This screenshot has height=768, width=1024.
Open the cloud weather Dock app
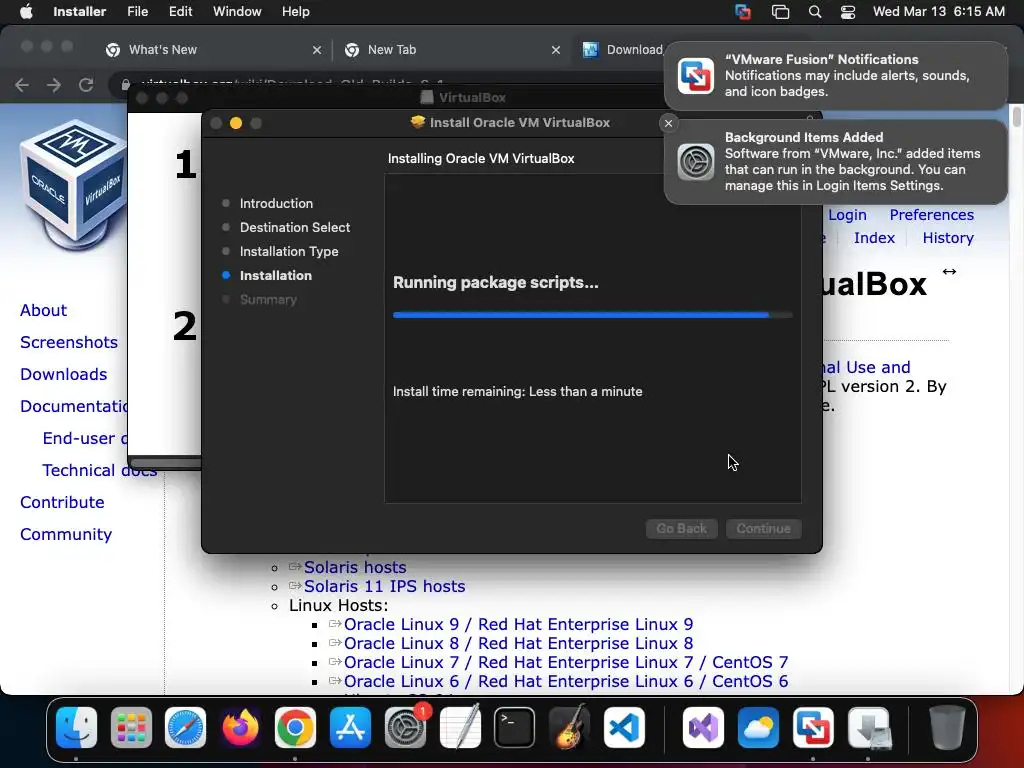pyautogui.click(x=758, y=728)
